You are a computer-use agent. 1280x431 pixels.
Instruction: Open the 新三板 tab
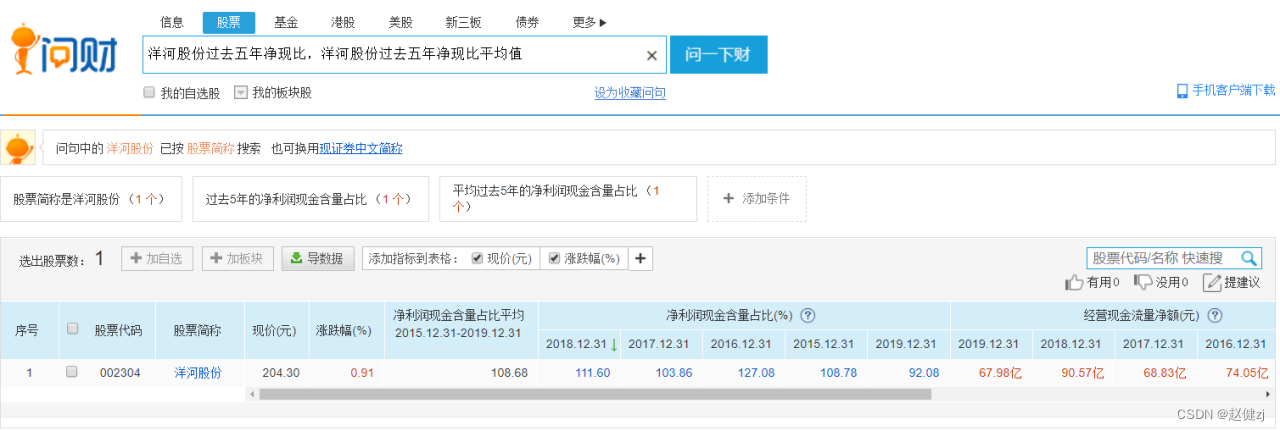463,22
